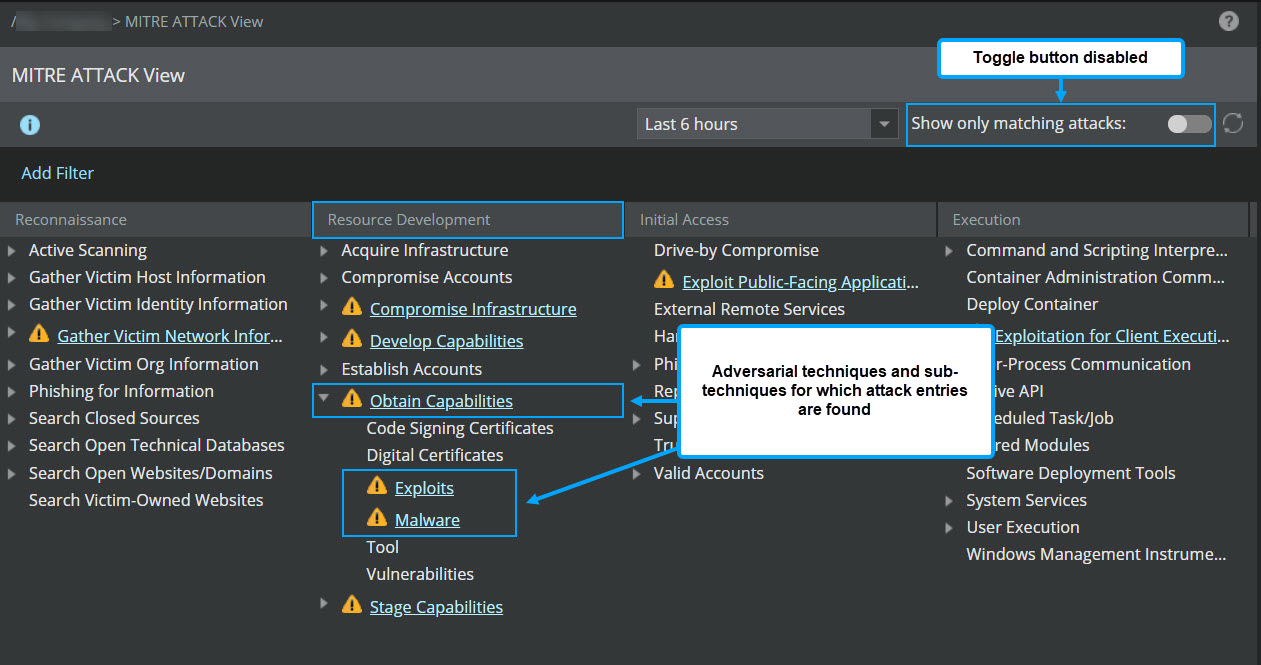Select the Digital Certificates sub-technique

click(x=435, y=455)
